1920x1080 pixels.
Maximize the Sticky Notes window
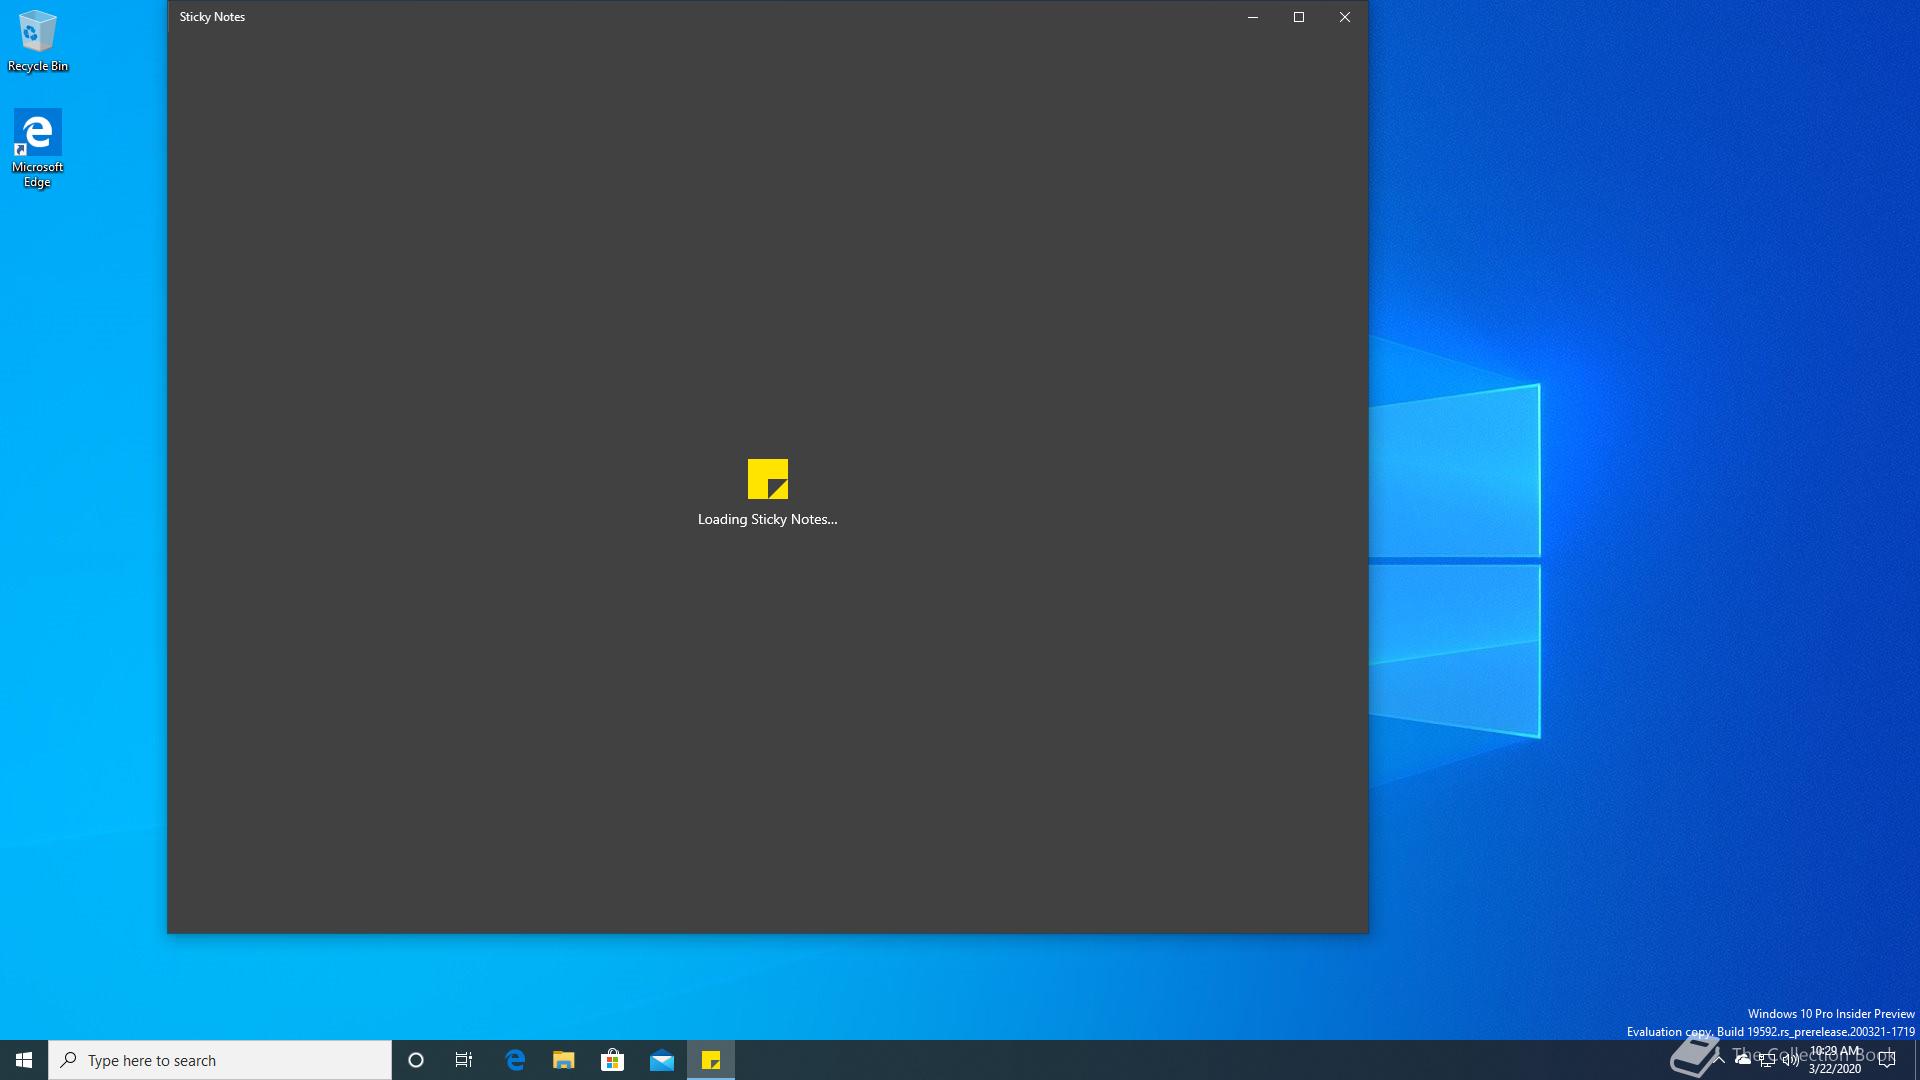point(1298,17)
